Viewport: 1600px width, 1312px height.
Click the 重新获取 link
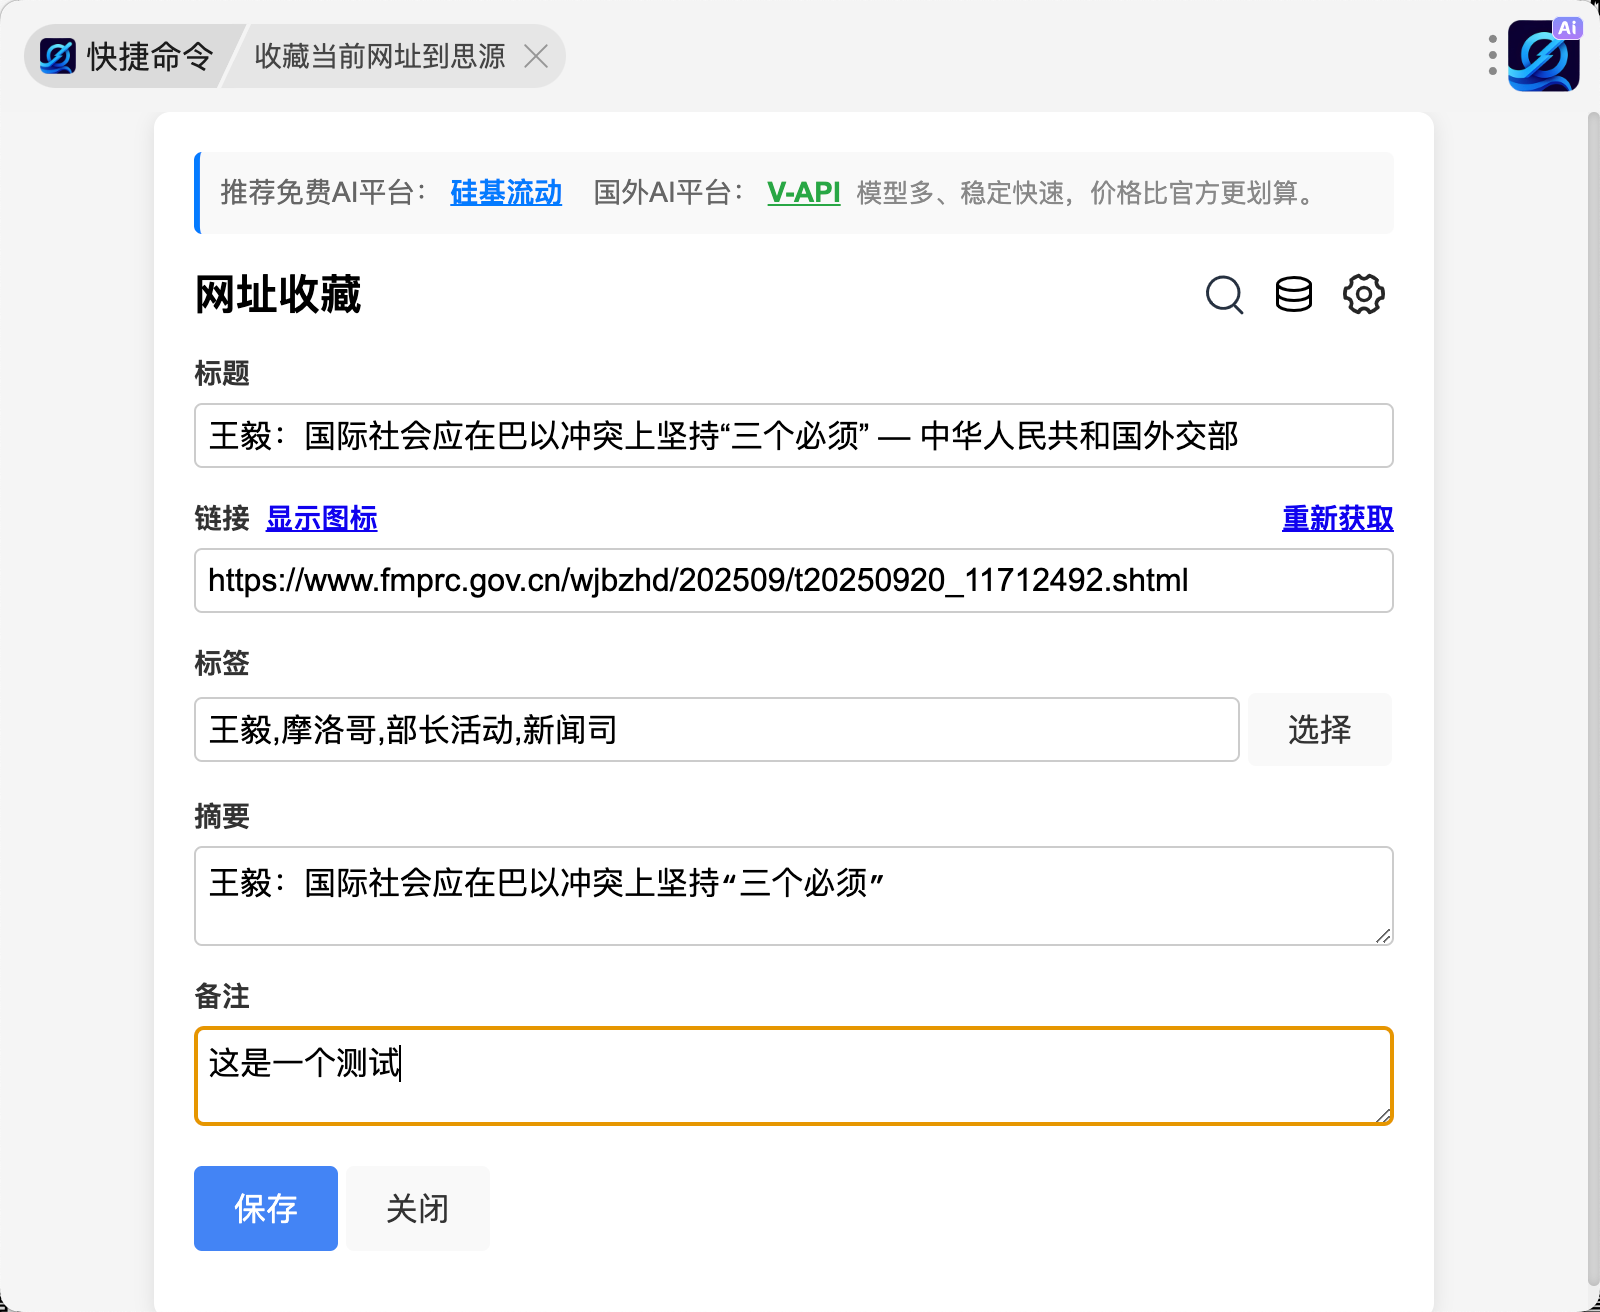click(x=1337, y=518)
